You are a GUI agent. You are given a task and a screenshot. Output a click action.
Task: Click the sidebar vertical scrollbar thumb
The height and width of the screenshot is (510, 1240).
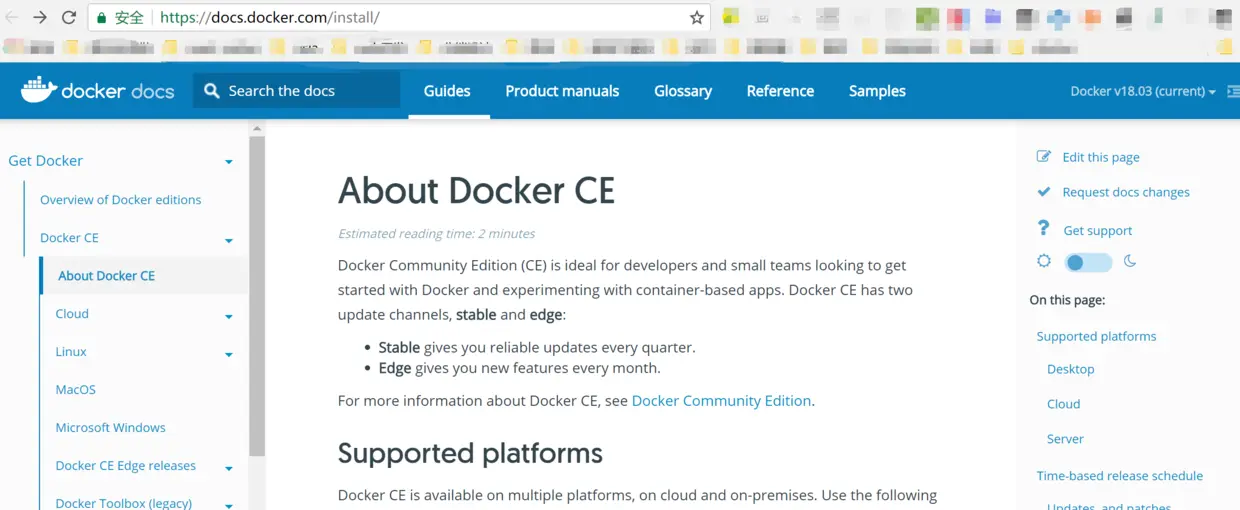(x=257, y=296)
